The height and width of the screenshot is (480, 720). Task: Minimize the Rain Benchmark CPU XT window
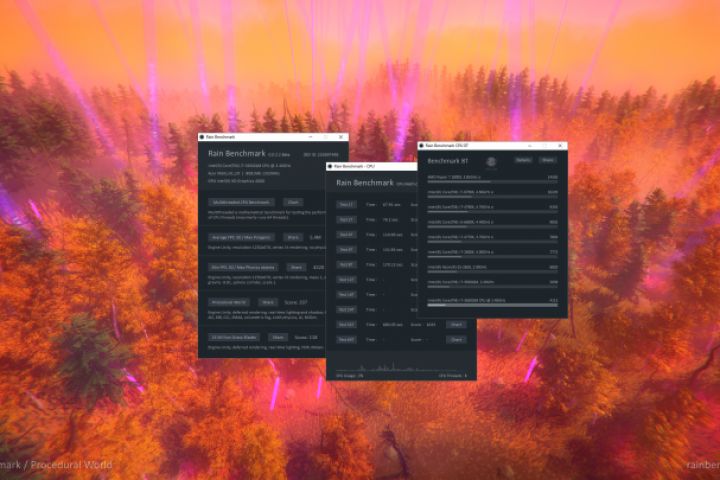[530, 146]
